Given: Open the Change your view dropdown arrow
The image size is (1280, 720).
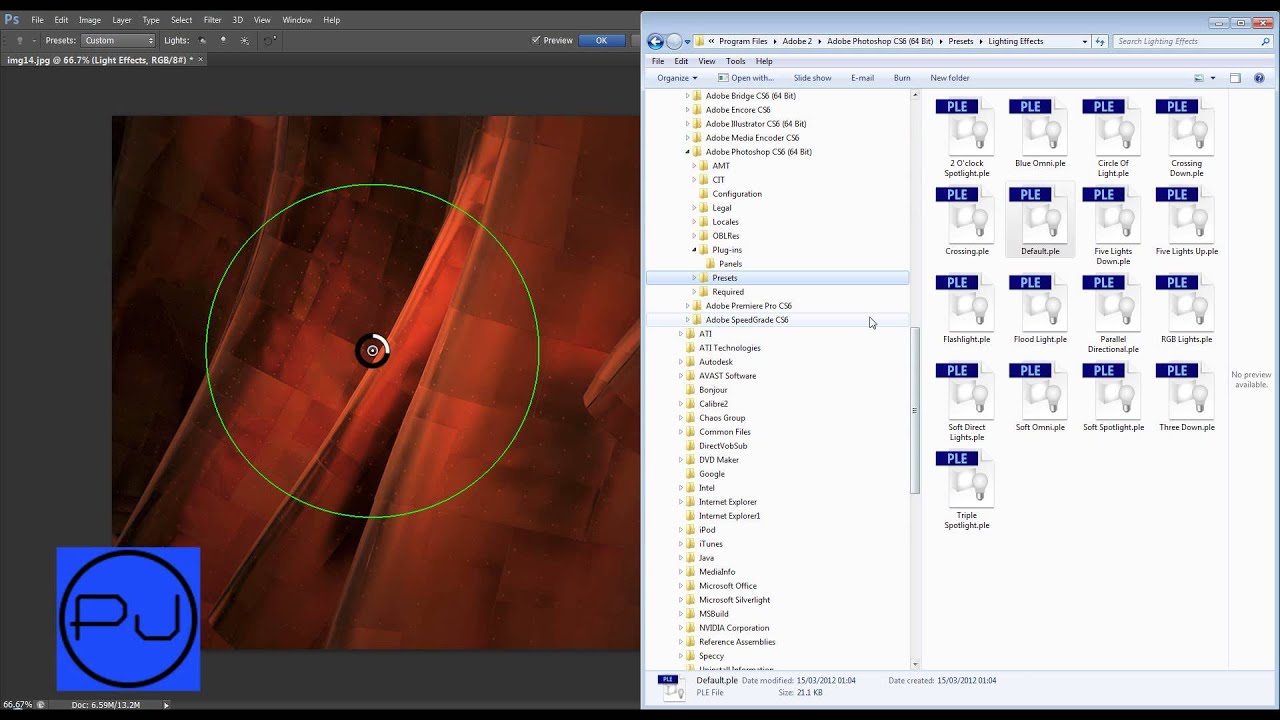Looking at the screenshot, I should point(1213,78).
